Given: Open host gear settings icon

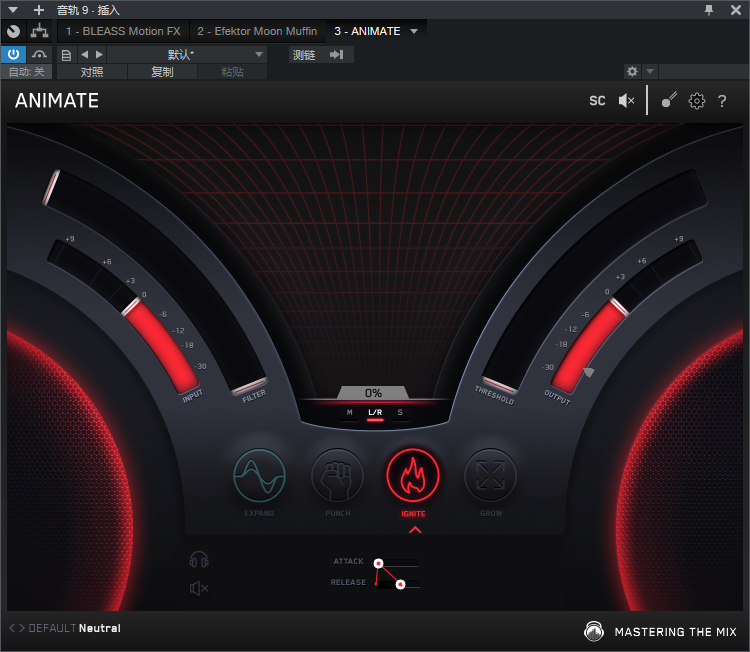Looking at the screenshot, I should coord(632,72).
